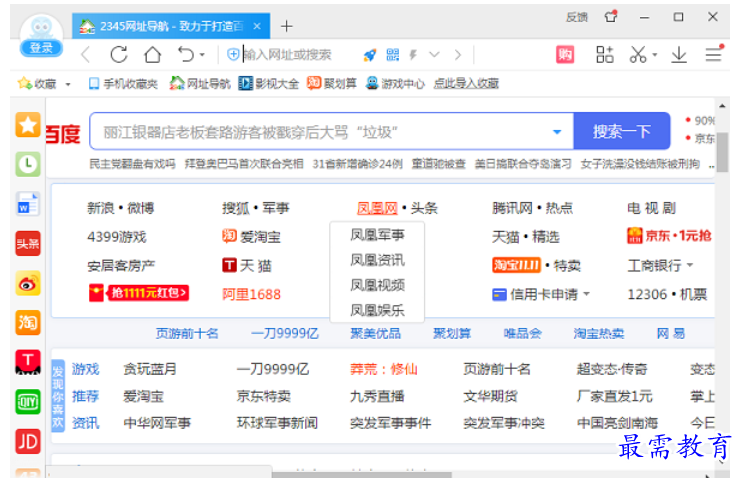Open the sidebar Weibo icon
The image size is (740, 478).
pos(28,283)
